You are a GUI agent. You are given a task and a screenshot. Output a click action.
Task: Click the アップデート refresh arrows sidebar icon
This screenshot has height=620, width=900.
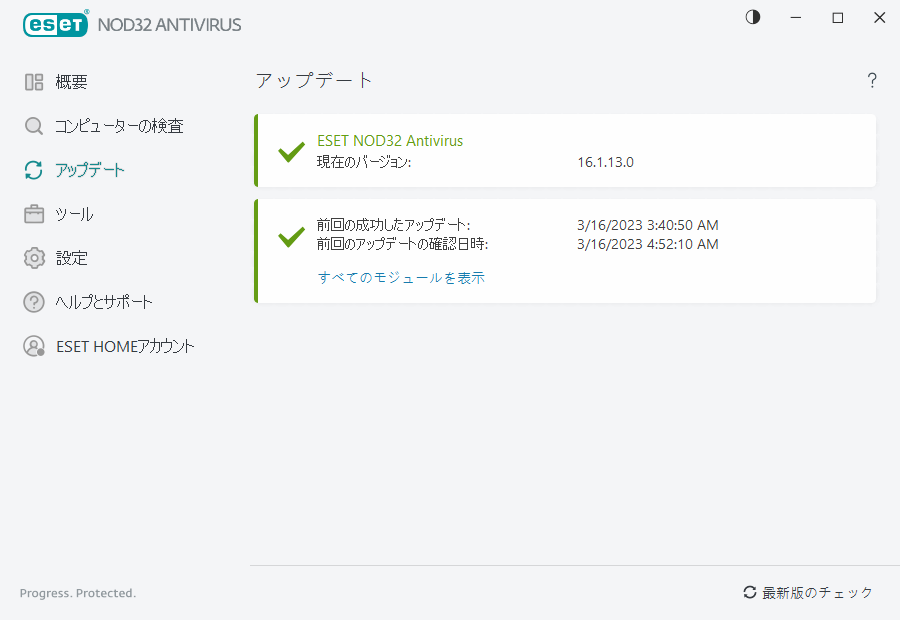pos(34,170)
